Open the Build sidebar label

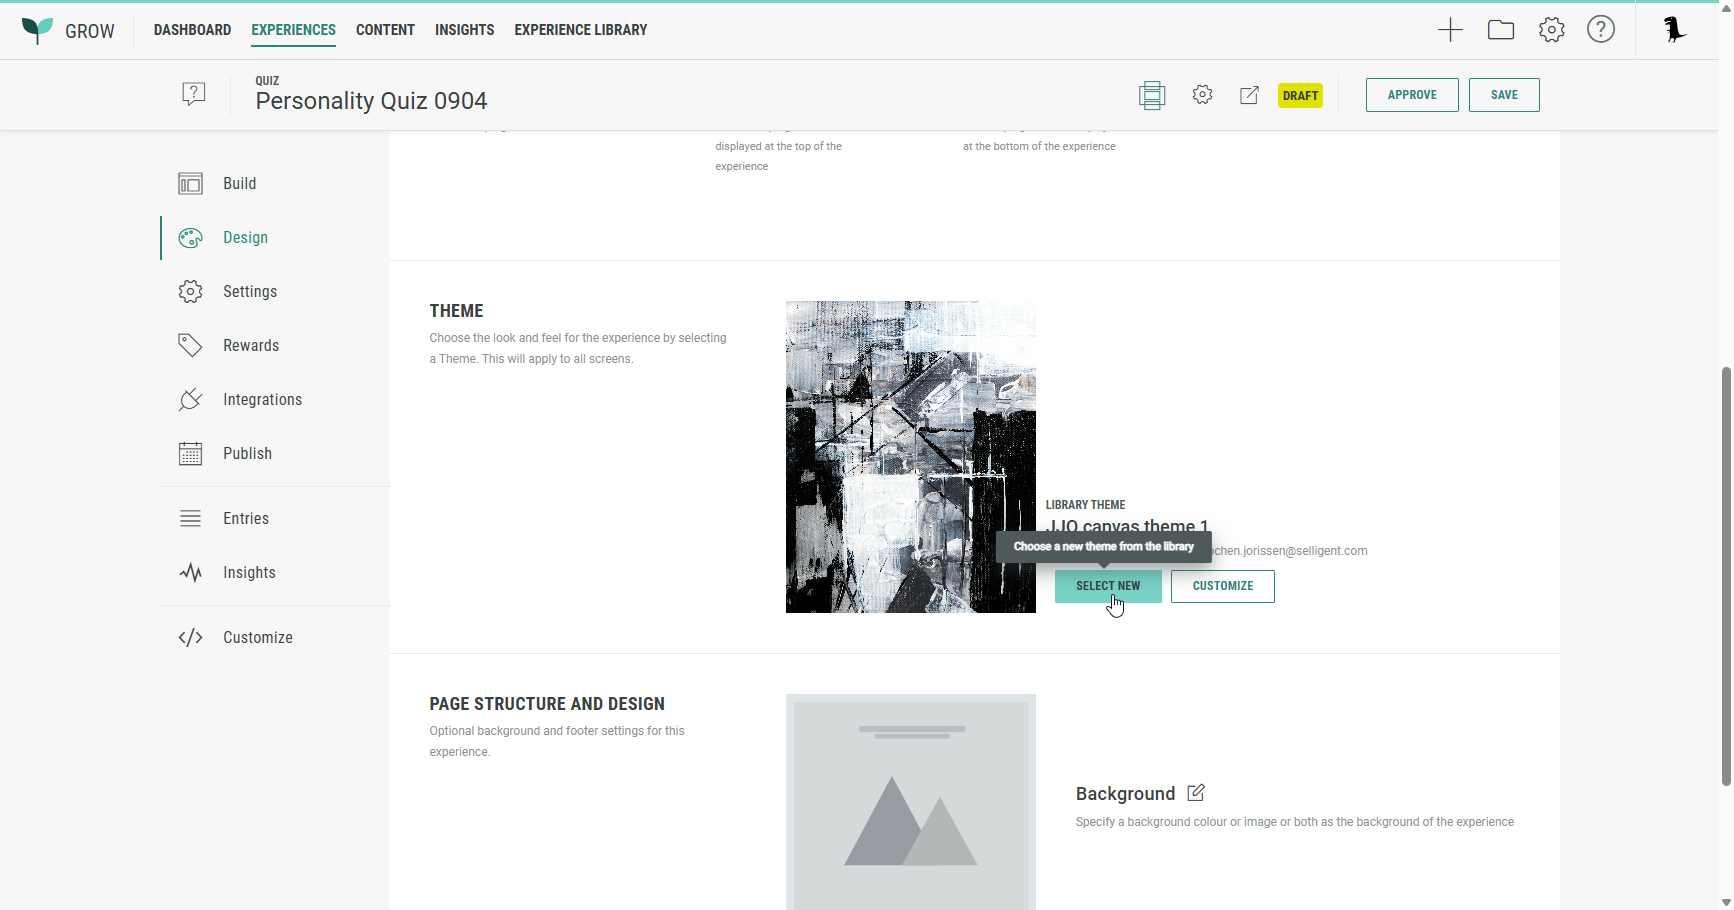(x=240, y=184)
